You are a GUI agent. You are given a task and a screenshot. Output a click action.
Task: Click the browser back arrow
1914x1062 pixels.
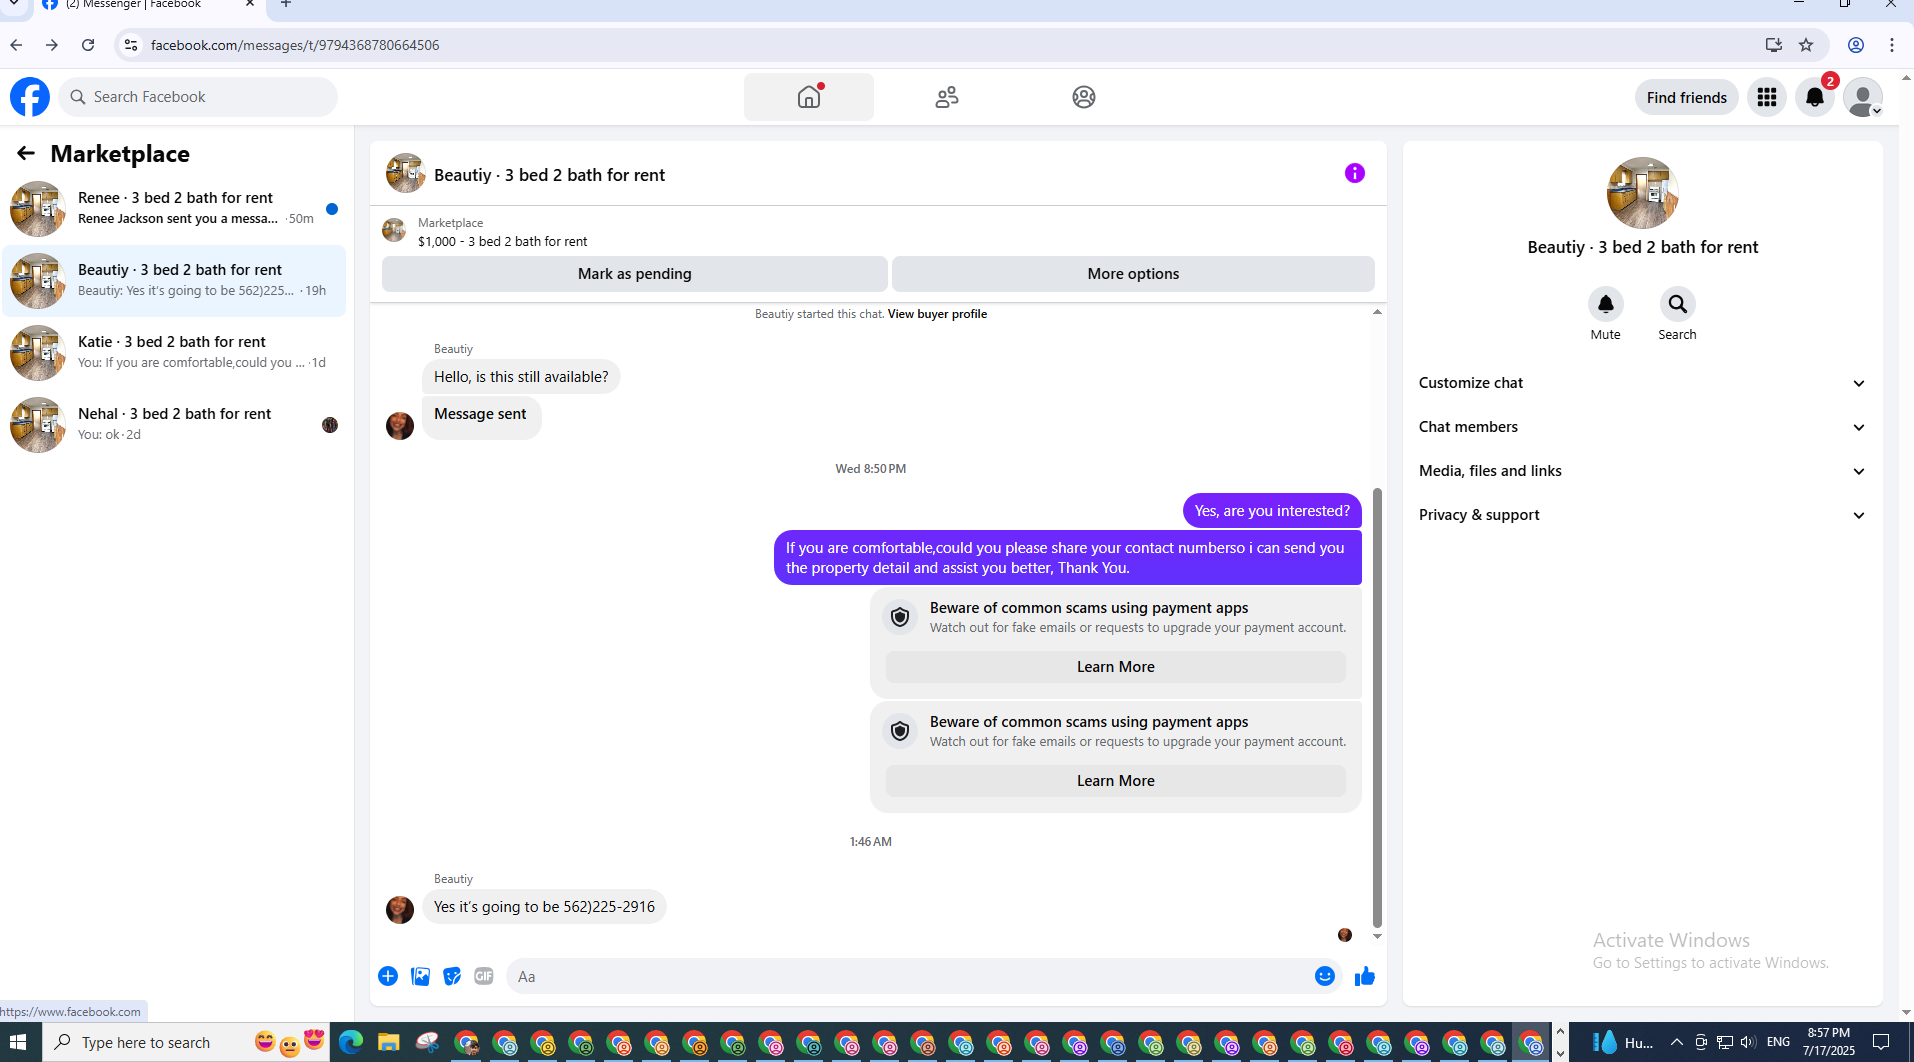point(16,45)
